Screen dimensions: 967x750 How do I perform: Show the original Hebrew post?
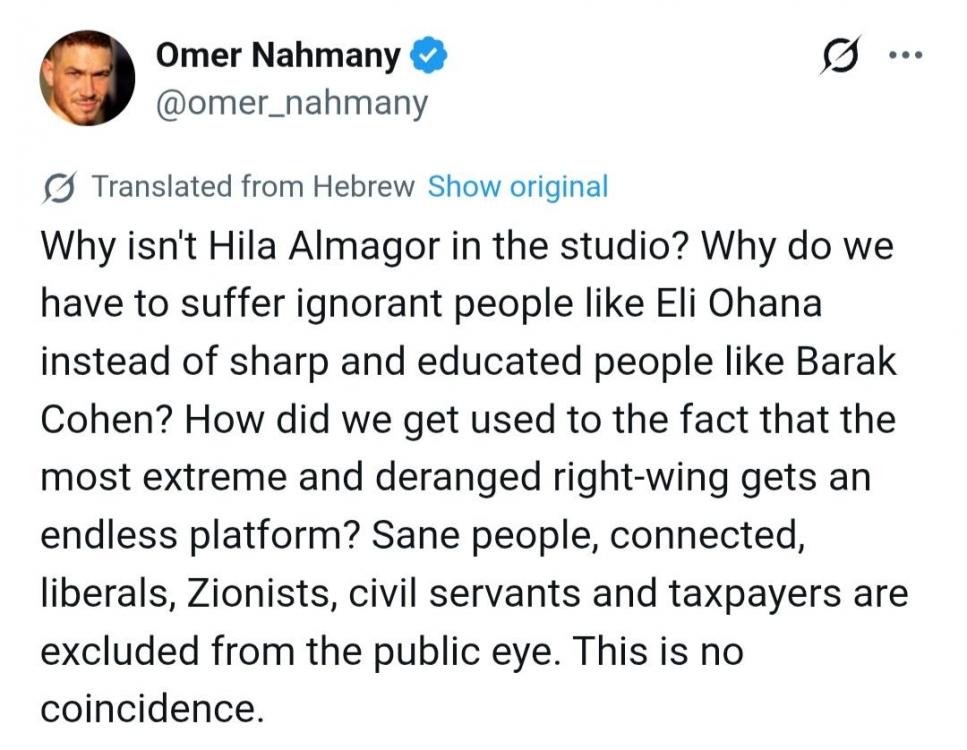point(517,187)
